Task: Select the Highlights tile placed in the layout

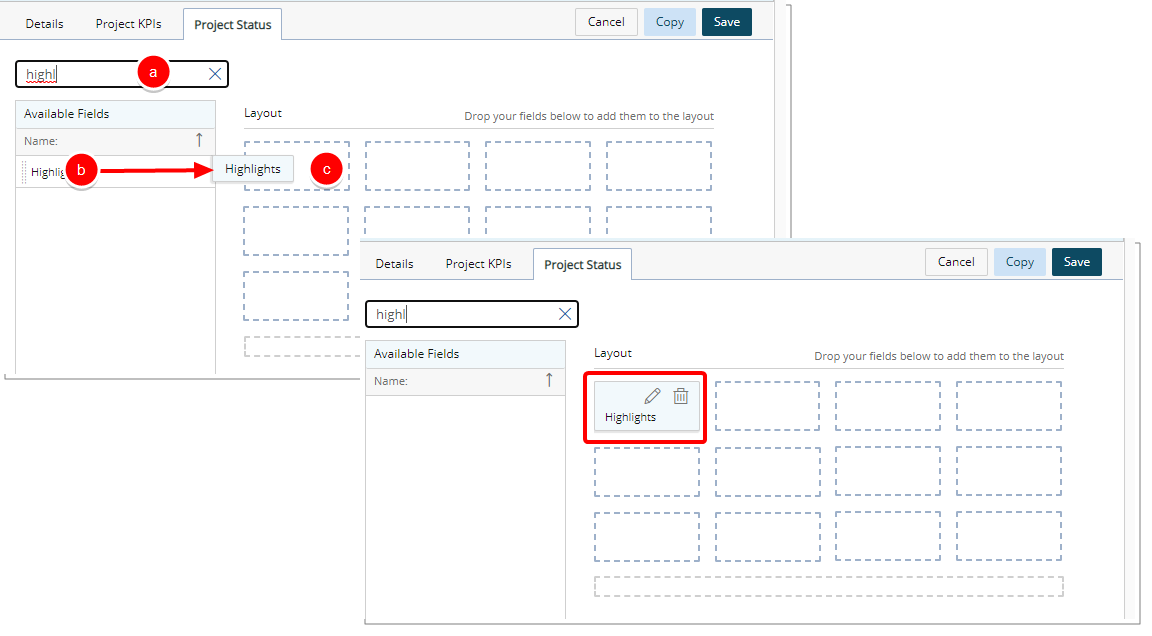Action: (647, 406)
